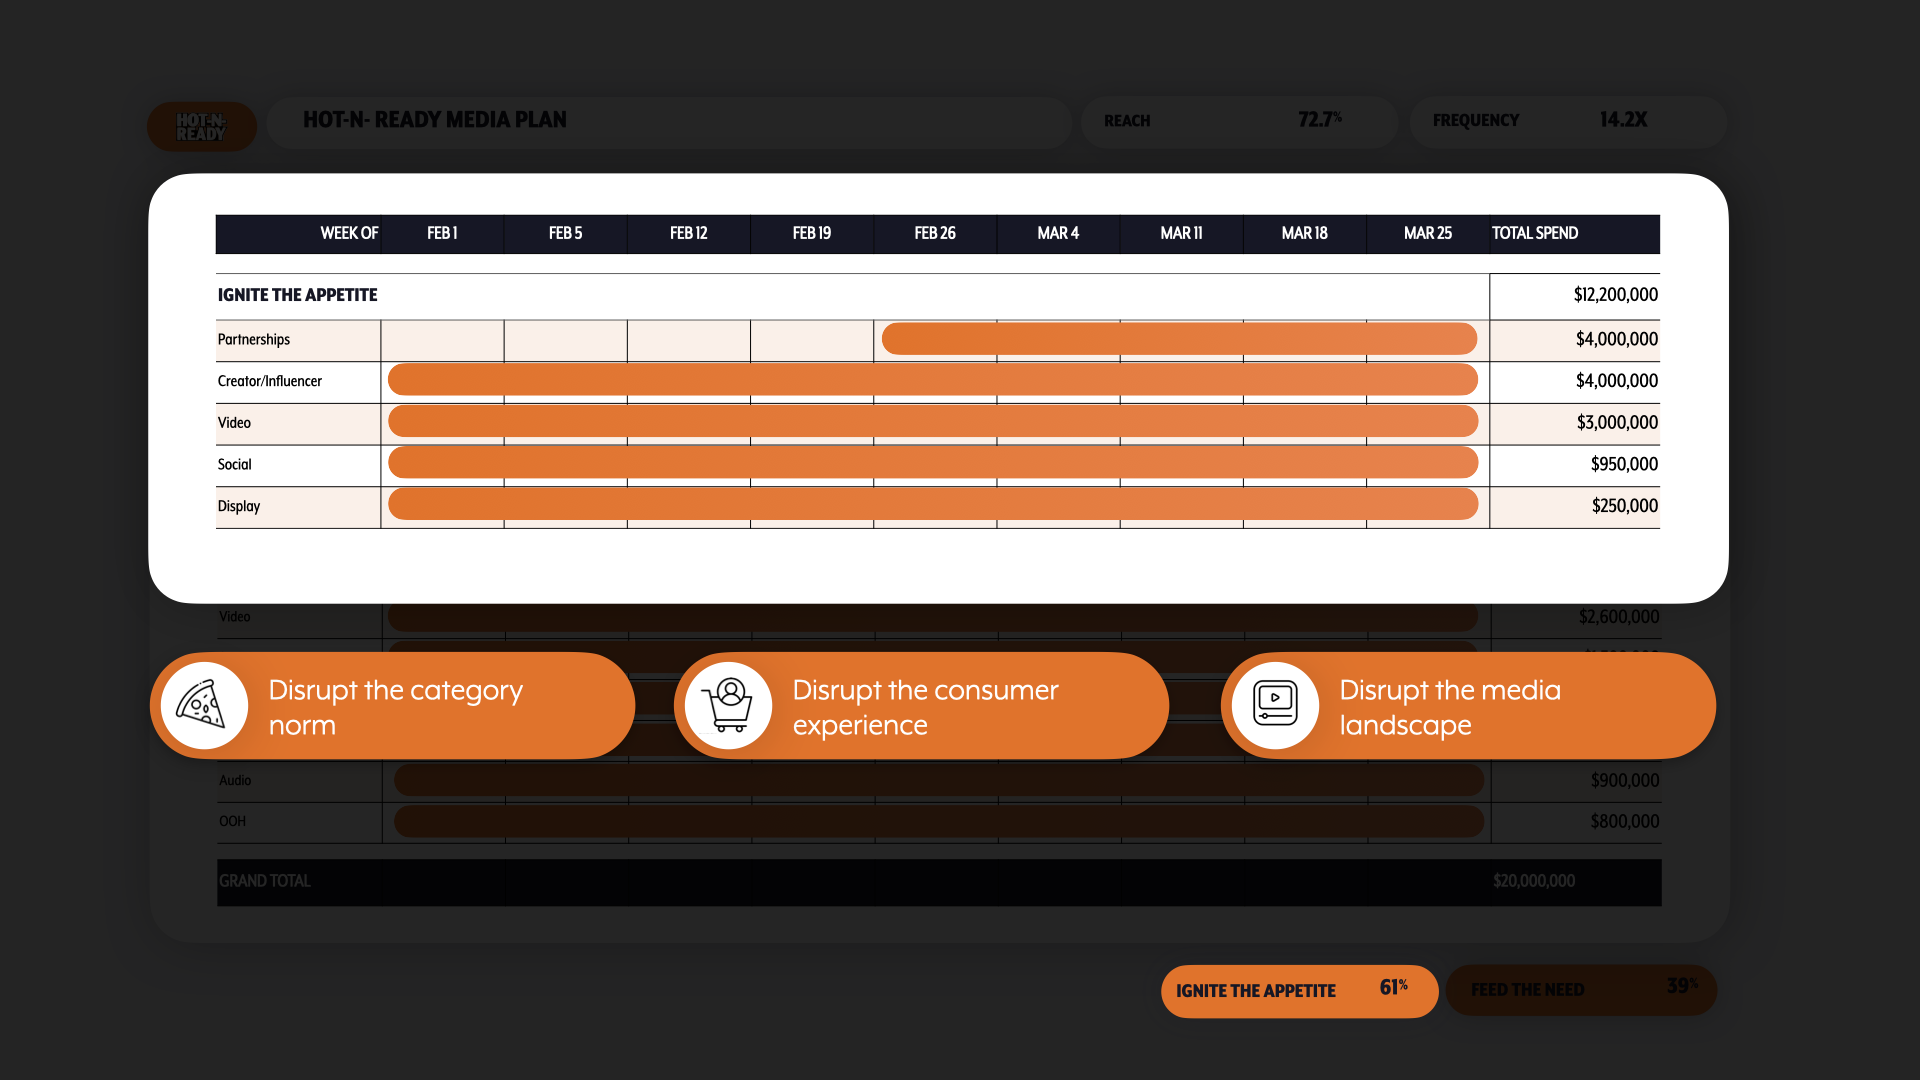
Task: Click the Display row label
Action: (239, 507)
